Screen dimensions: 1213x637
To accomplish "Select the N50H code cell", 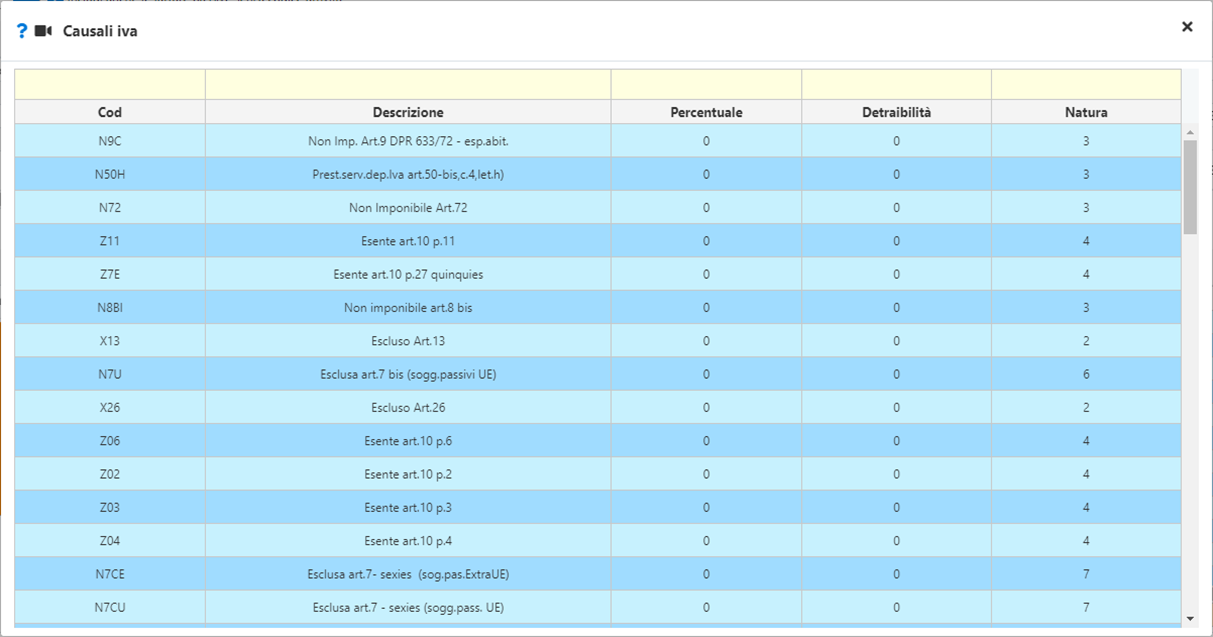I will pyautogui.click(x=110, y=174).
